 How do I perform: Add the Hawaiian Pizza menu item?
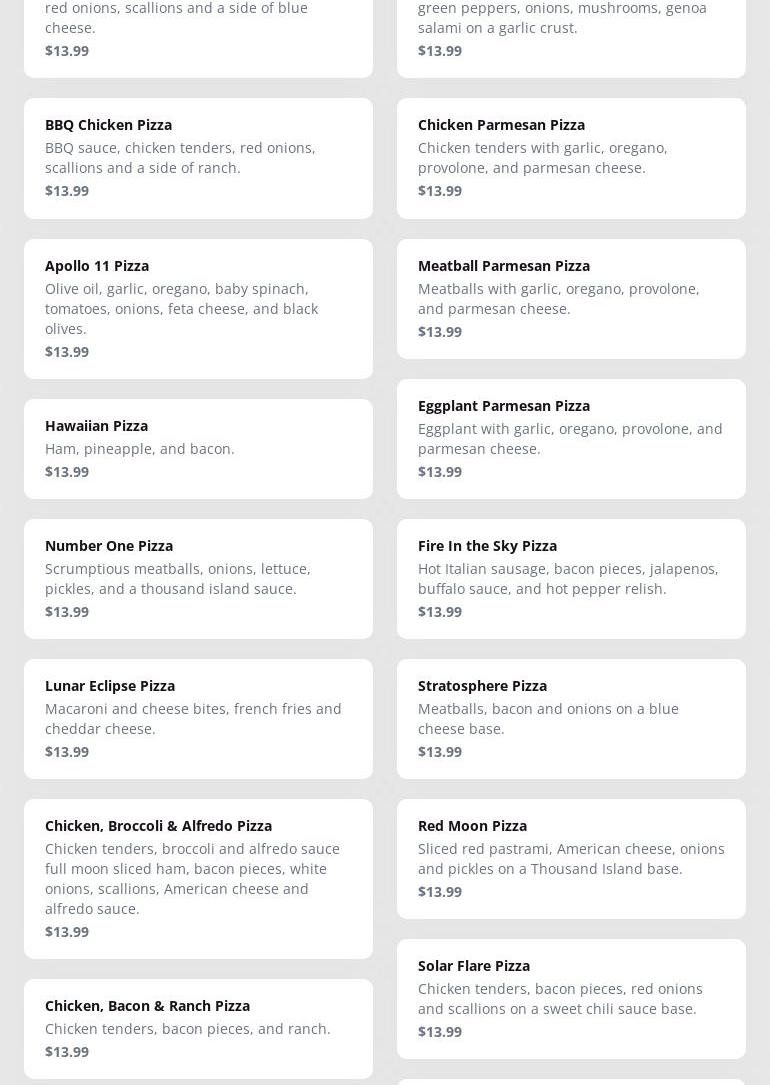point(198,448)
